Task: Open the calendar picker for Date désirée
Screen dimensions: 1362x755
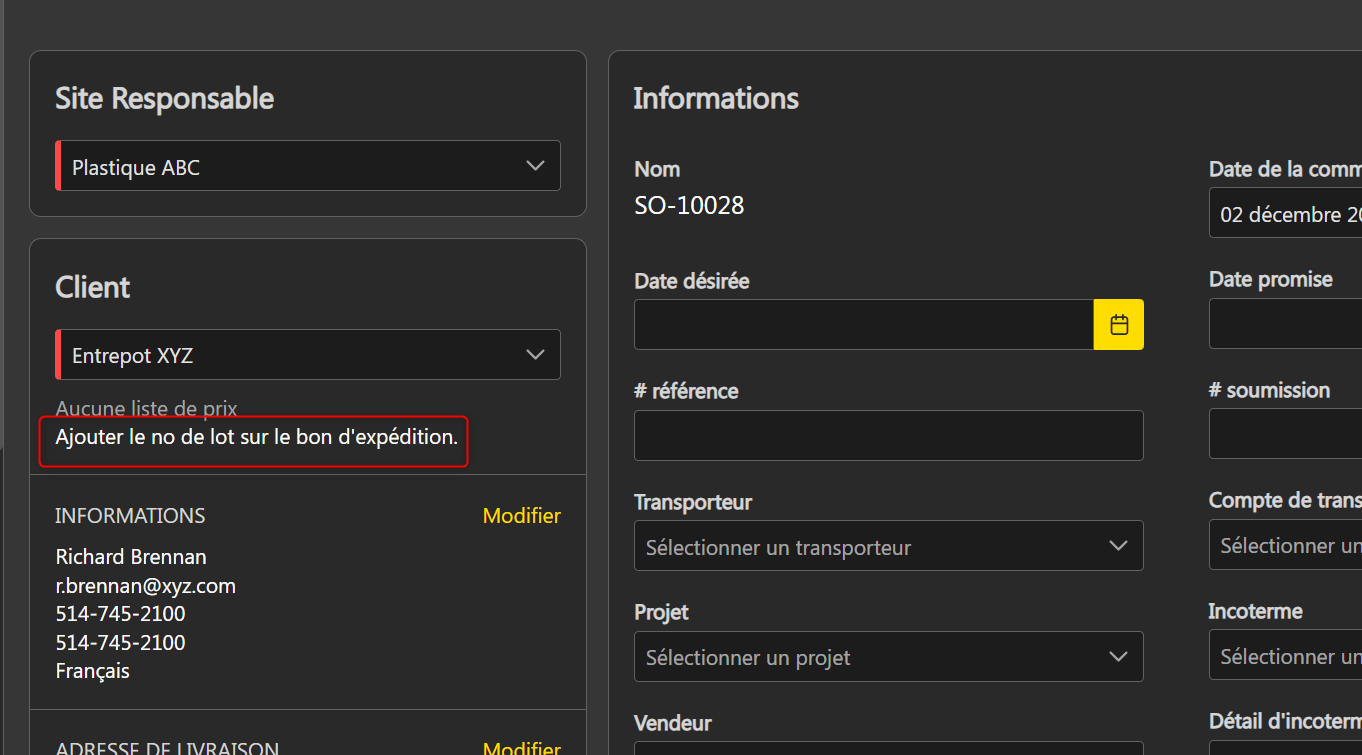Action: [x=1118, y=325]
